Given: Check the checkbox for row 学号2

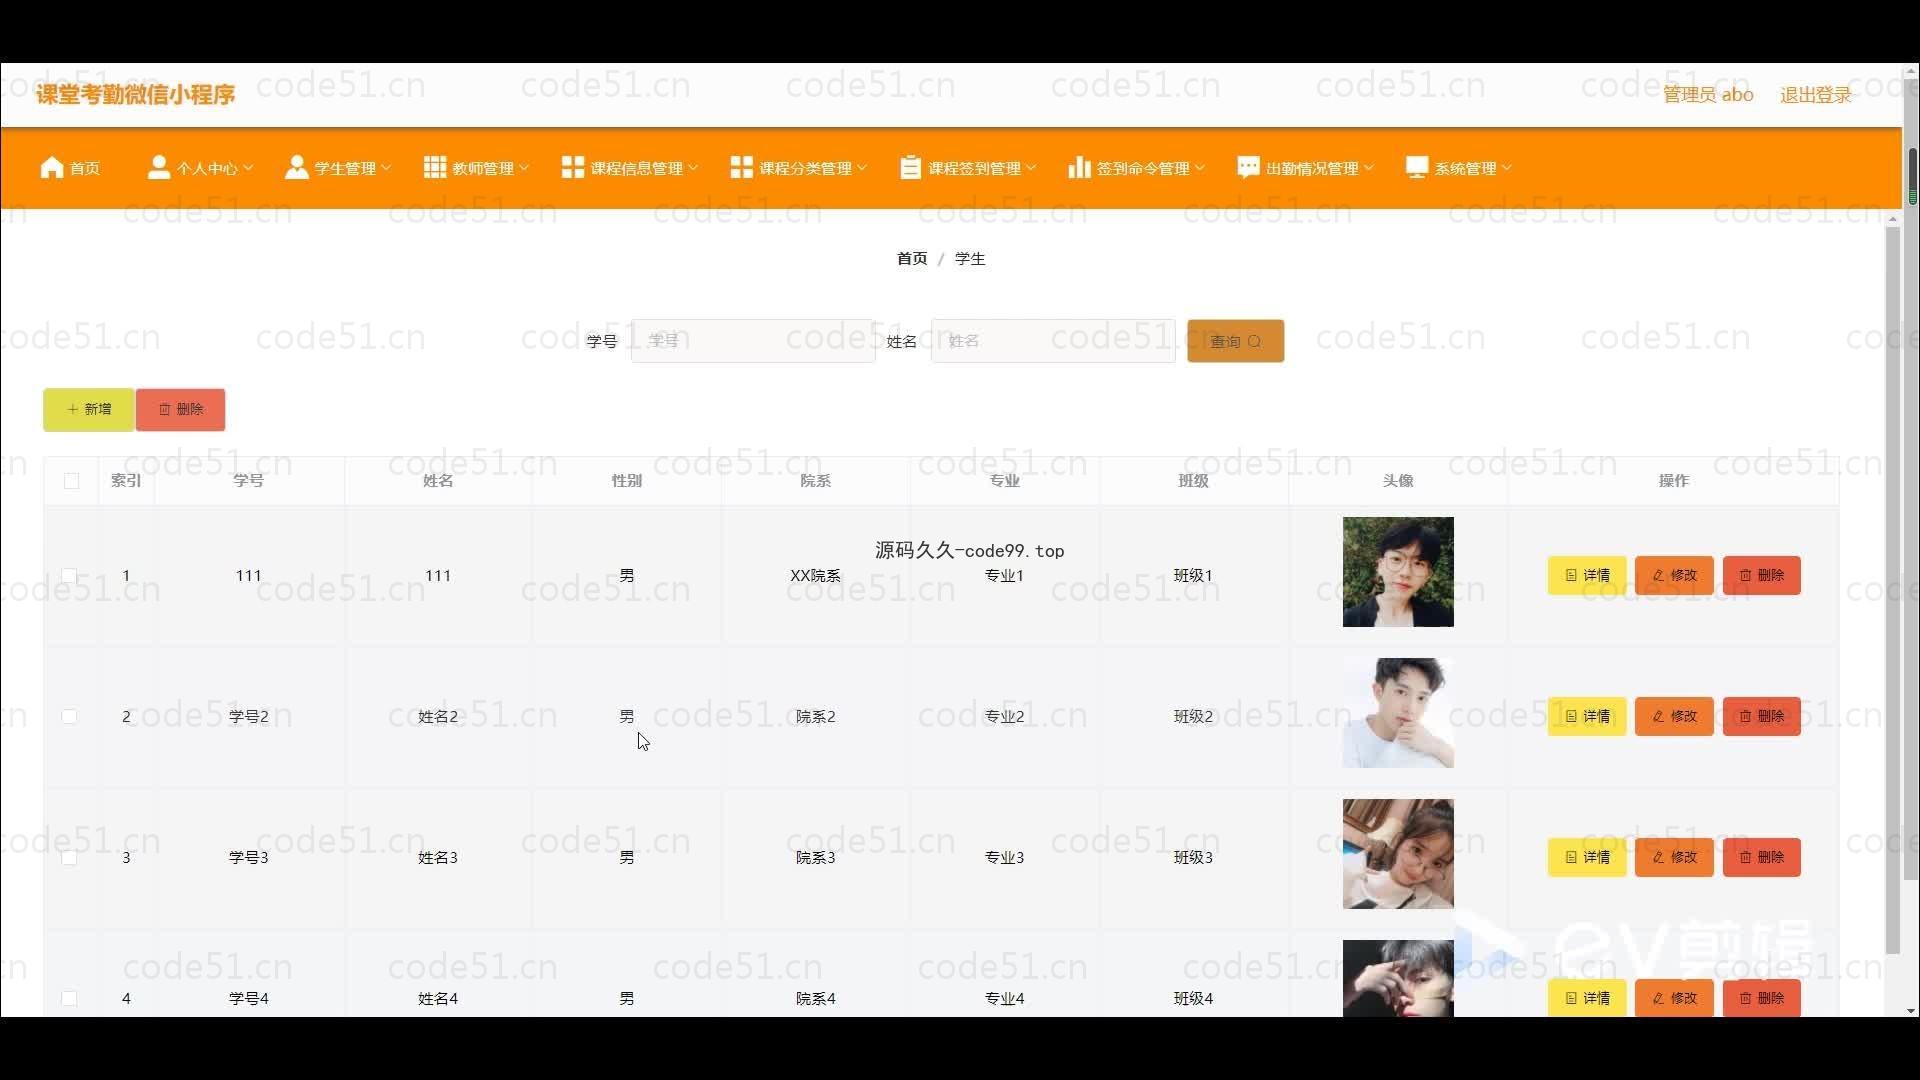Looking at the screenshot, I should [x=69, y=717].
